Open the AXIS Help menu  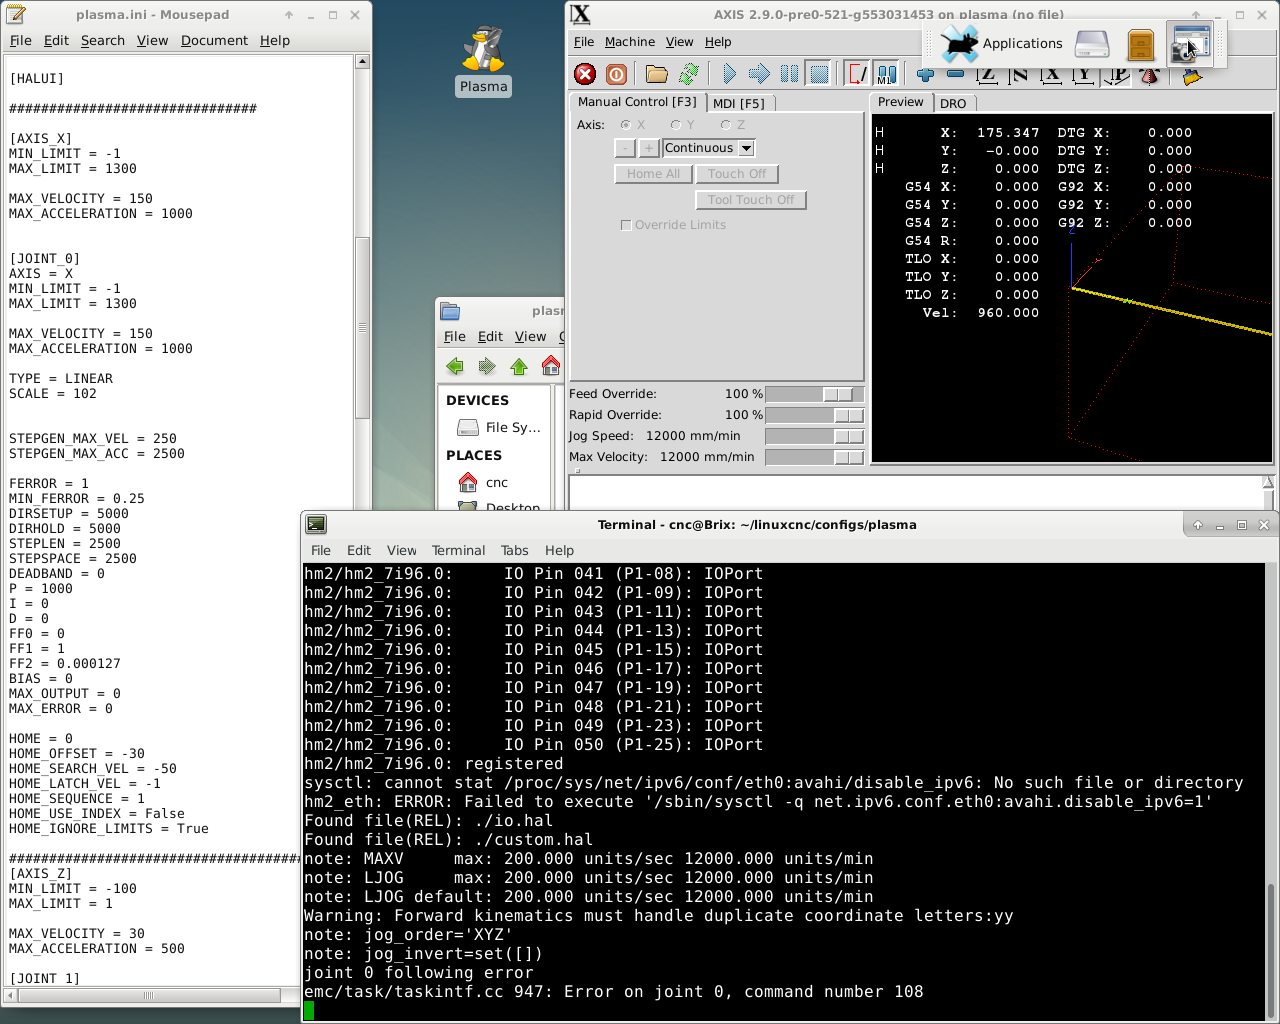point(718,42)
